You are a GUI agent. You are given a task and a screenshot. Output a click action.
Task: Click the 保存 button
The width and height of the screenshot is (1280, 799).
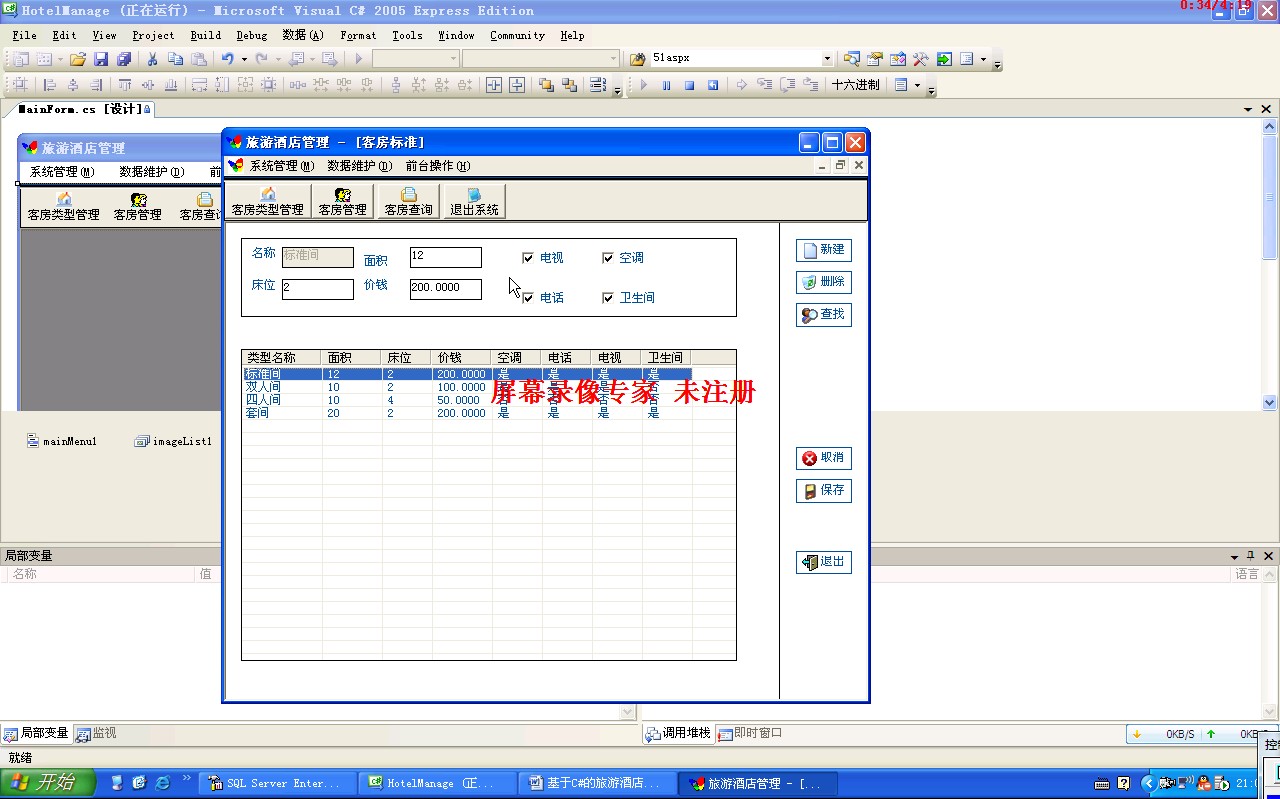[824, 490]
